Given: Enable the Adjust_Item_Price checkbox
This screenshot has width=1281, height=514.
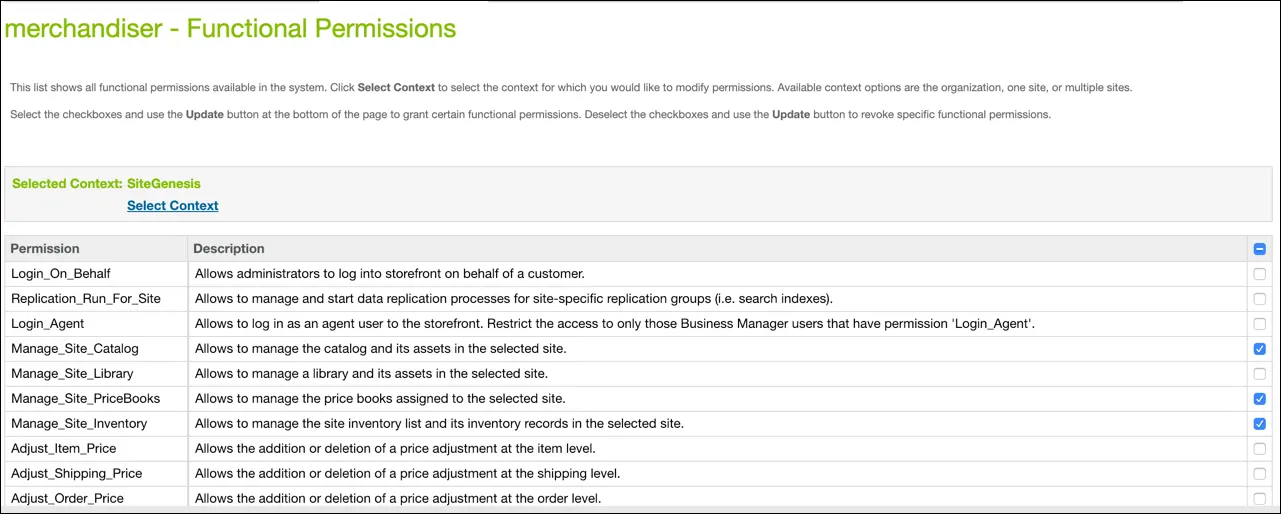Looking at the screenshot, I should (x=1259, y=449).
